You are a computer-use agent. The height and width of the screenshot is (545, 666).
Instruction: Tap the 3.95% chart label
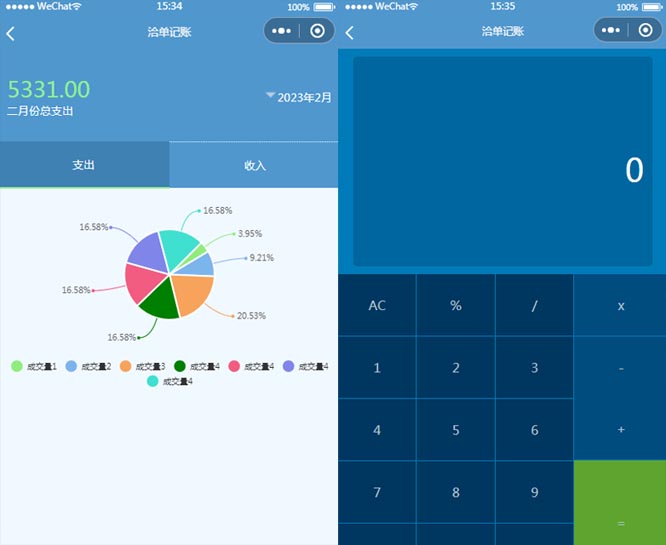(x=250, y=233)
